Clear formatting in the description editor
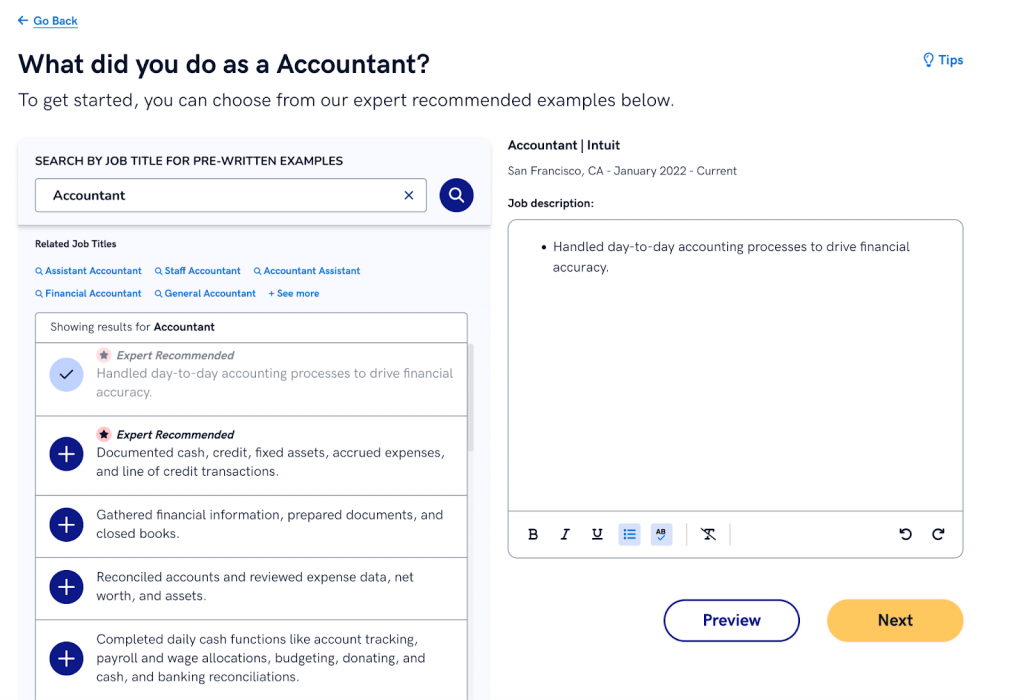Screen dimensions: 1024x700 [x=708, y=534]
